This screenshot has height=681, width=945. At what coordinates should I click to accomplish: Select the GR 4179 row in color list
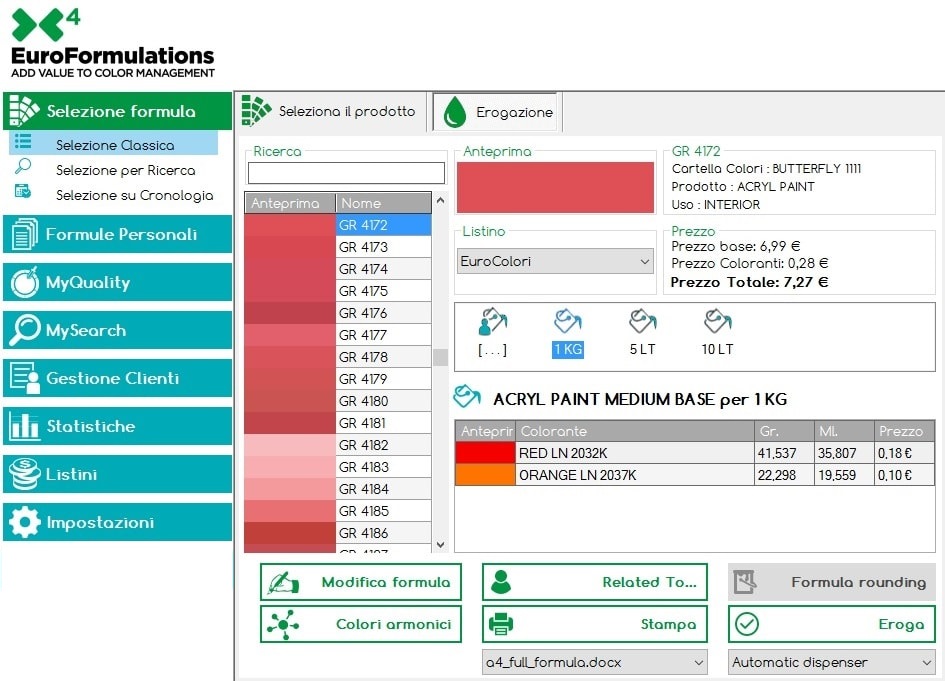click(x=338, y=379)
